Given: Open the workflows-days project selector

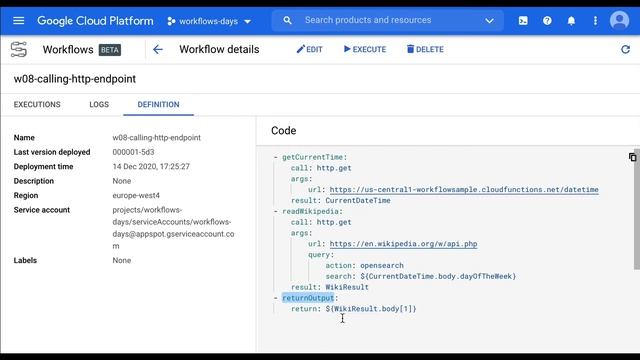Looking at the screenshot, I should click(x=209, y=21).
